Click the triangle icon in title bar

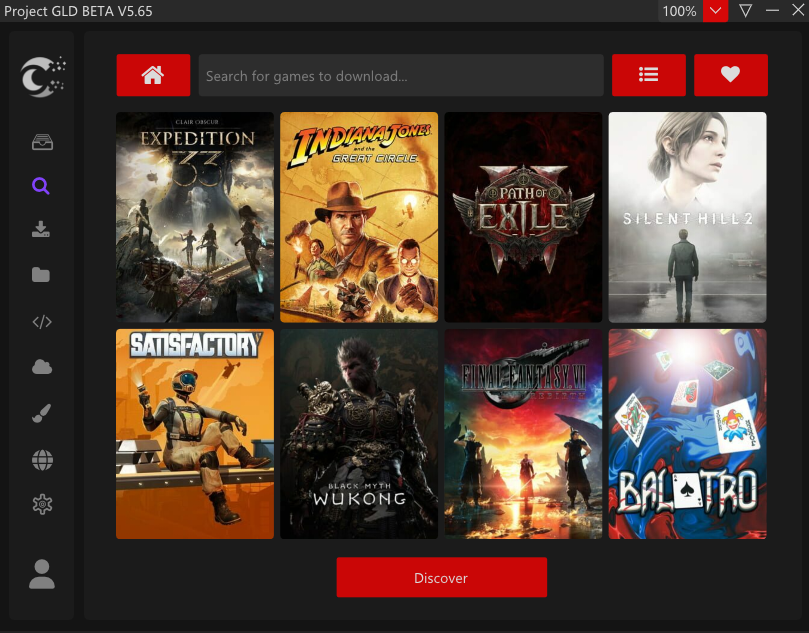(x=745, y=11)
